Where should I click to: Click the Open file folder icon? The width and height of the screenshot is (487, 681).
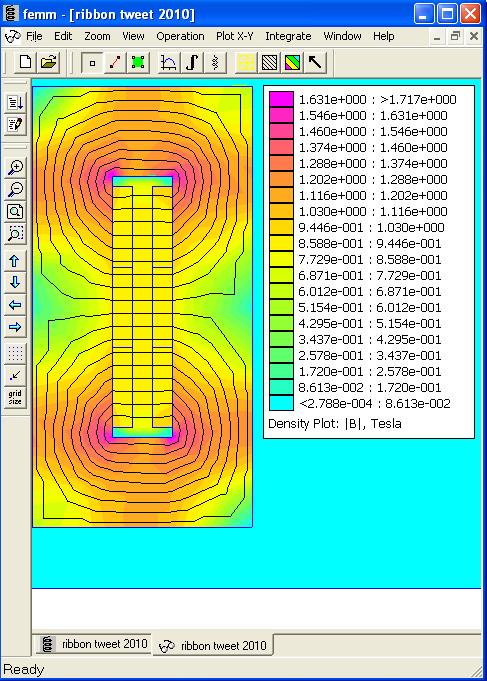(49, 63)
